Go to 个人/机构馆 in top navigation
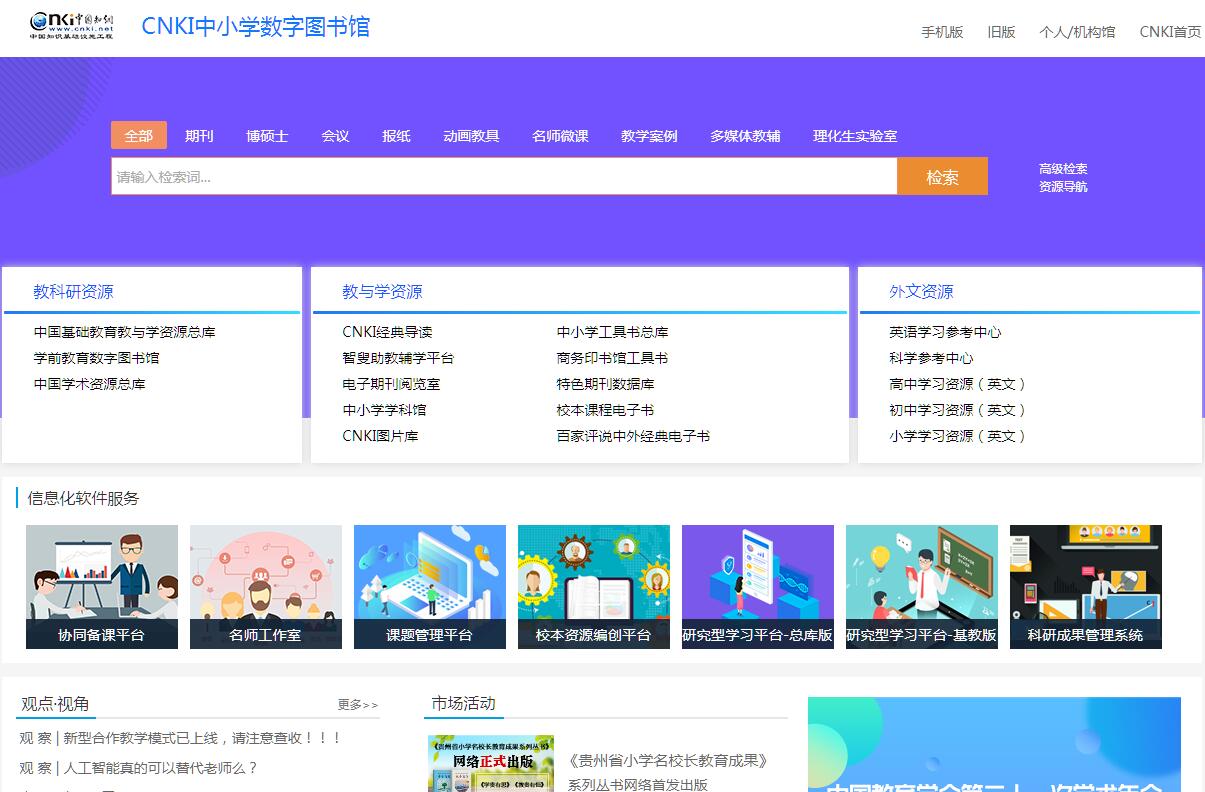This screenshot has height=792, width=1205. 1077,32
